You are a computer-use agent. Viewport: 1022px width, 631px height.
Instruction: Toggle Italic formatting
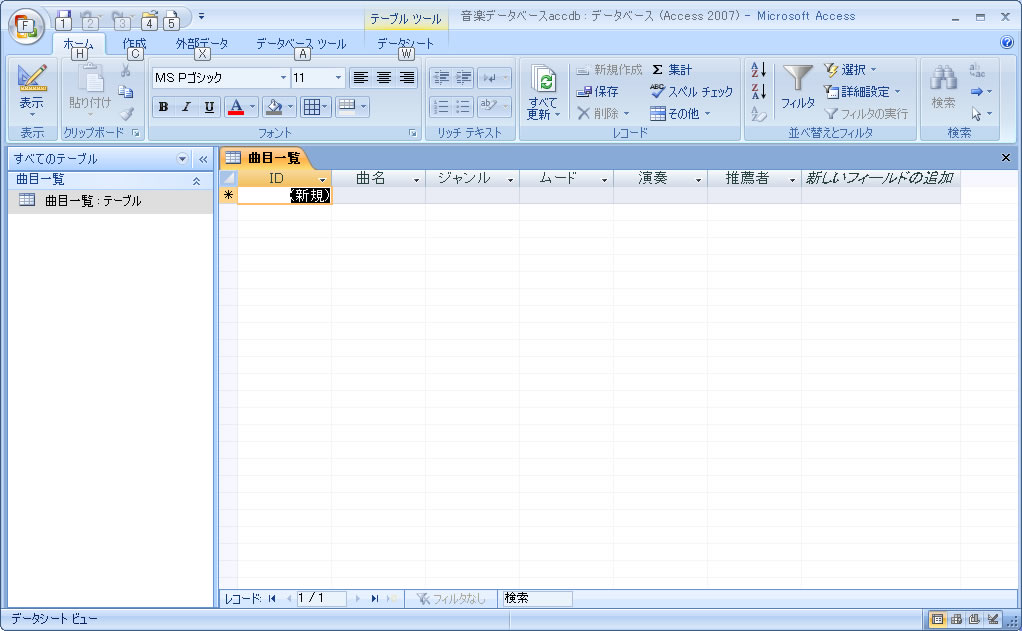[x=186, y=107]
